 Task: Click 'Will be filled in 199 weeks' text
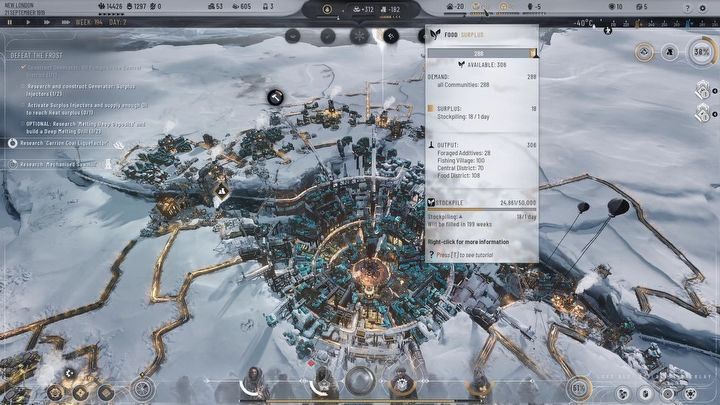[460, 224]
